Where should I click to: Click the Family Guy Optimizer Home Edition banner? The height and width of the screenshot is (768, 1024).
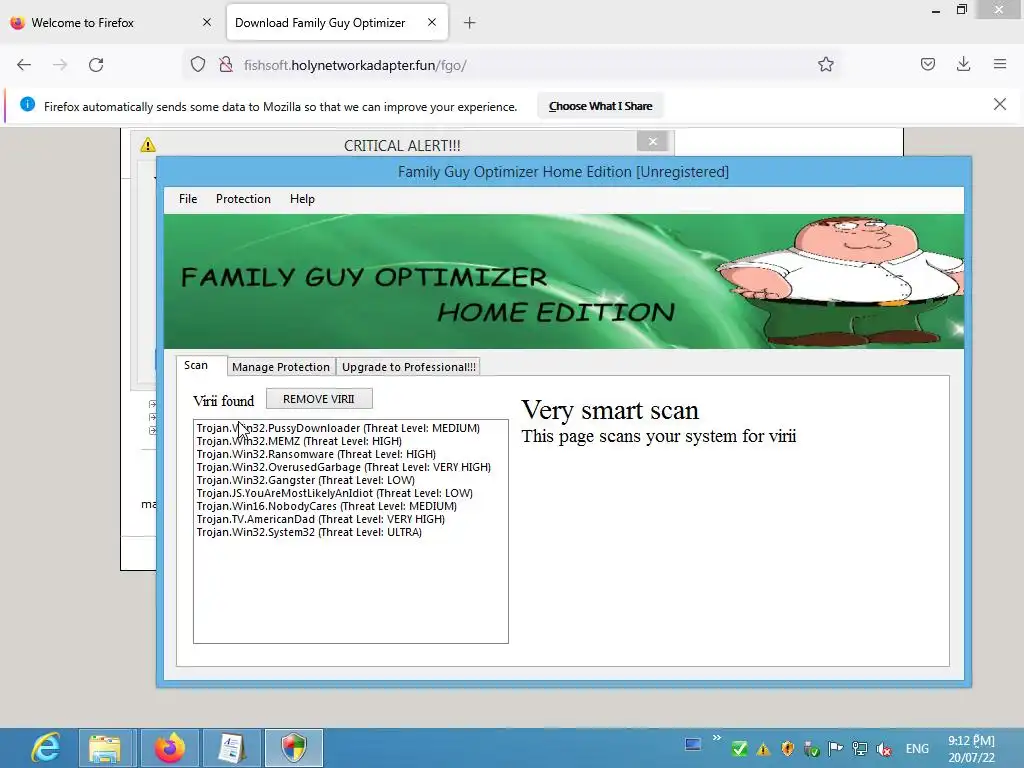click(564, 281)
